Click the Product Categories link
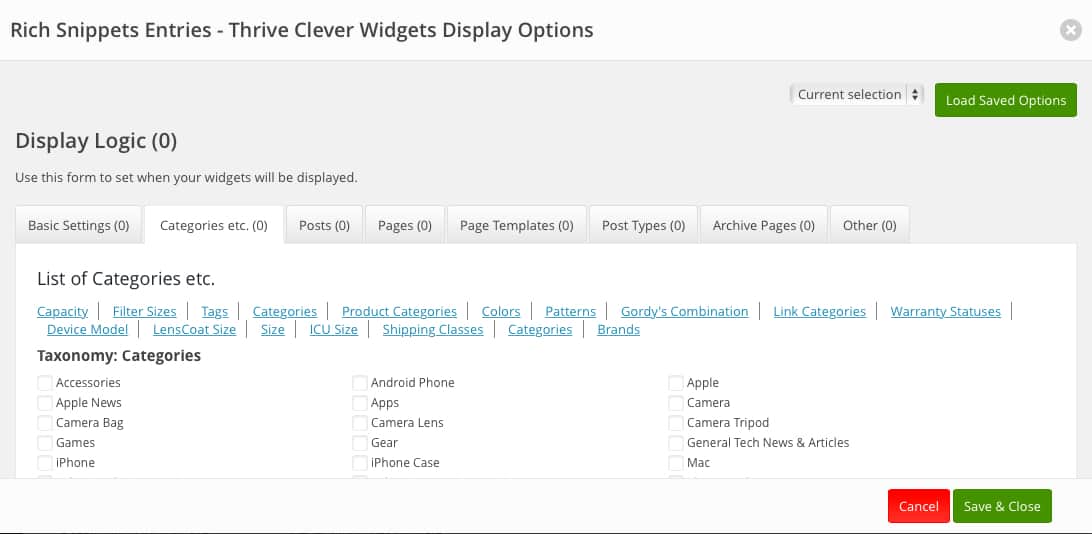1092x534 pixels. (x=399, y=311)
